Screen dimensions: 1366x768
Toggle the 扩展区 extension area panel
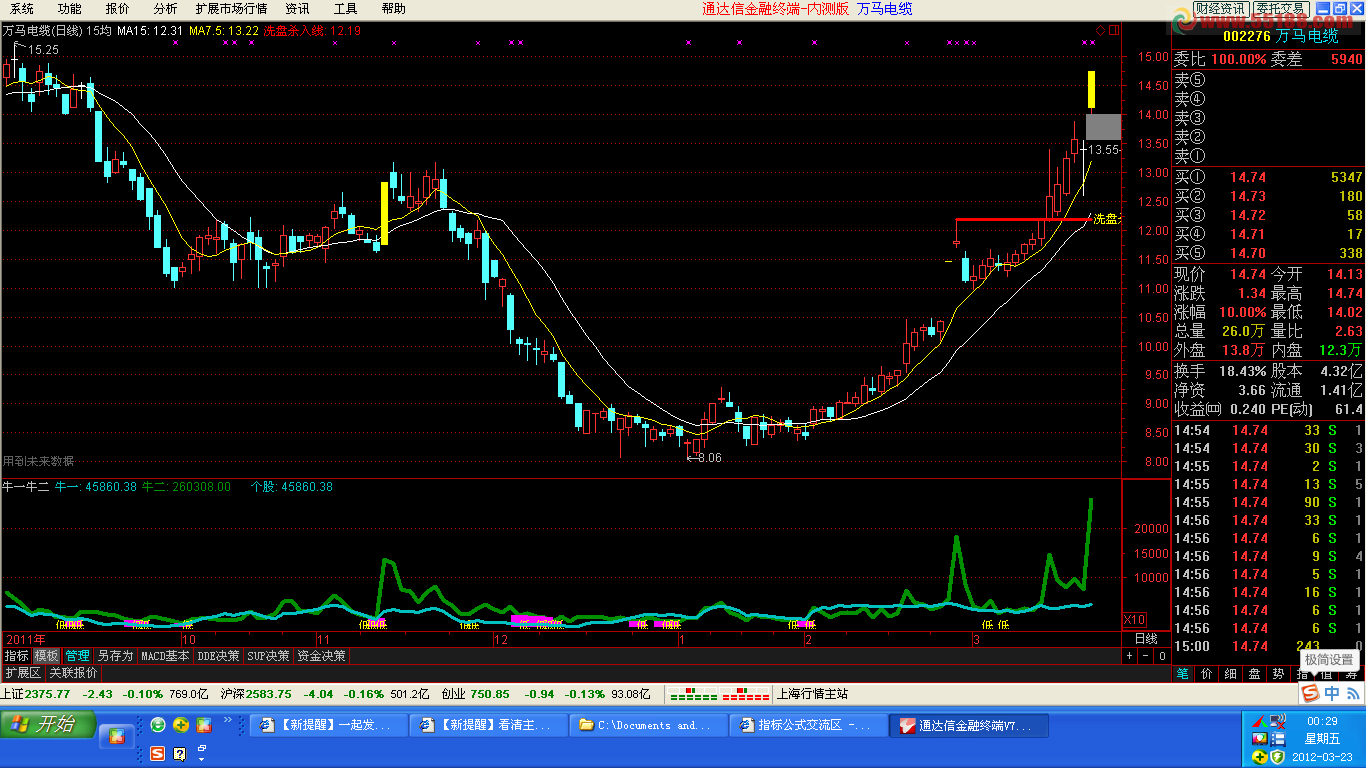coord(22,673)
